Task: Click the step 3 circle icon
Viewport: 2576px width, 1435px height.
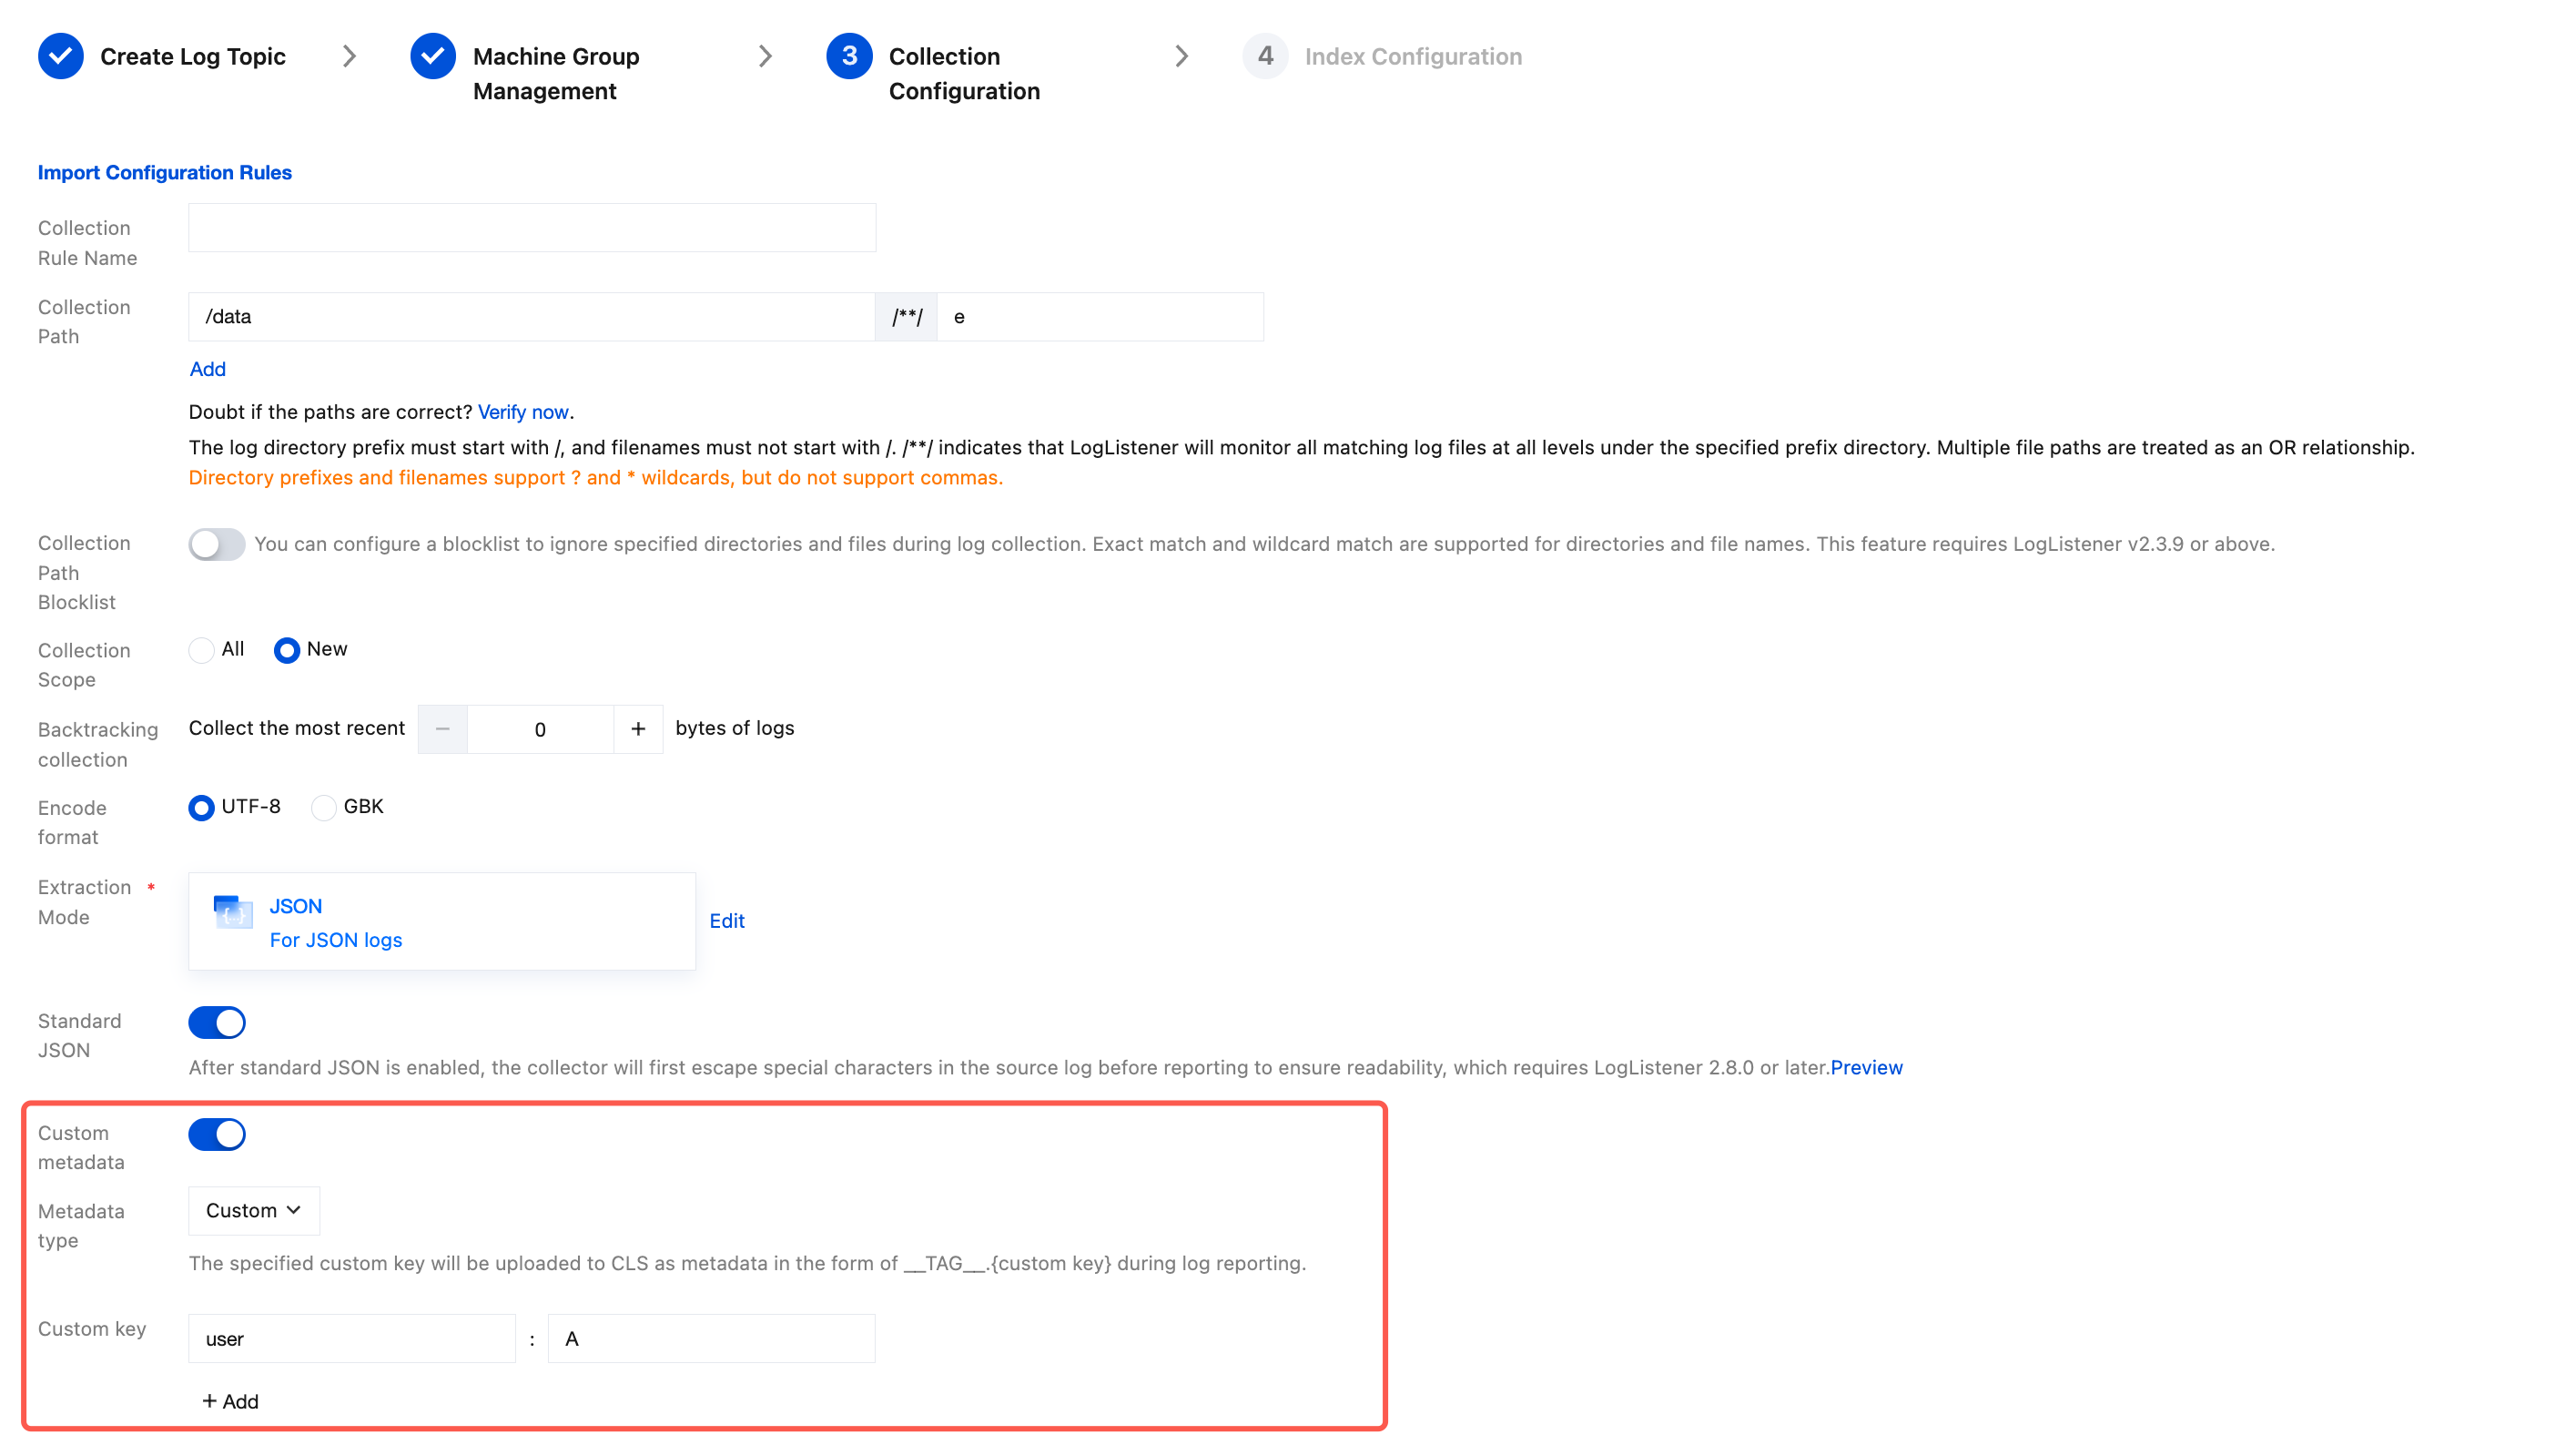Action: pos(849,56)
